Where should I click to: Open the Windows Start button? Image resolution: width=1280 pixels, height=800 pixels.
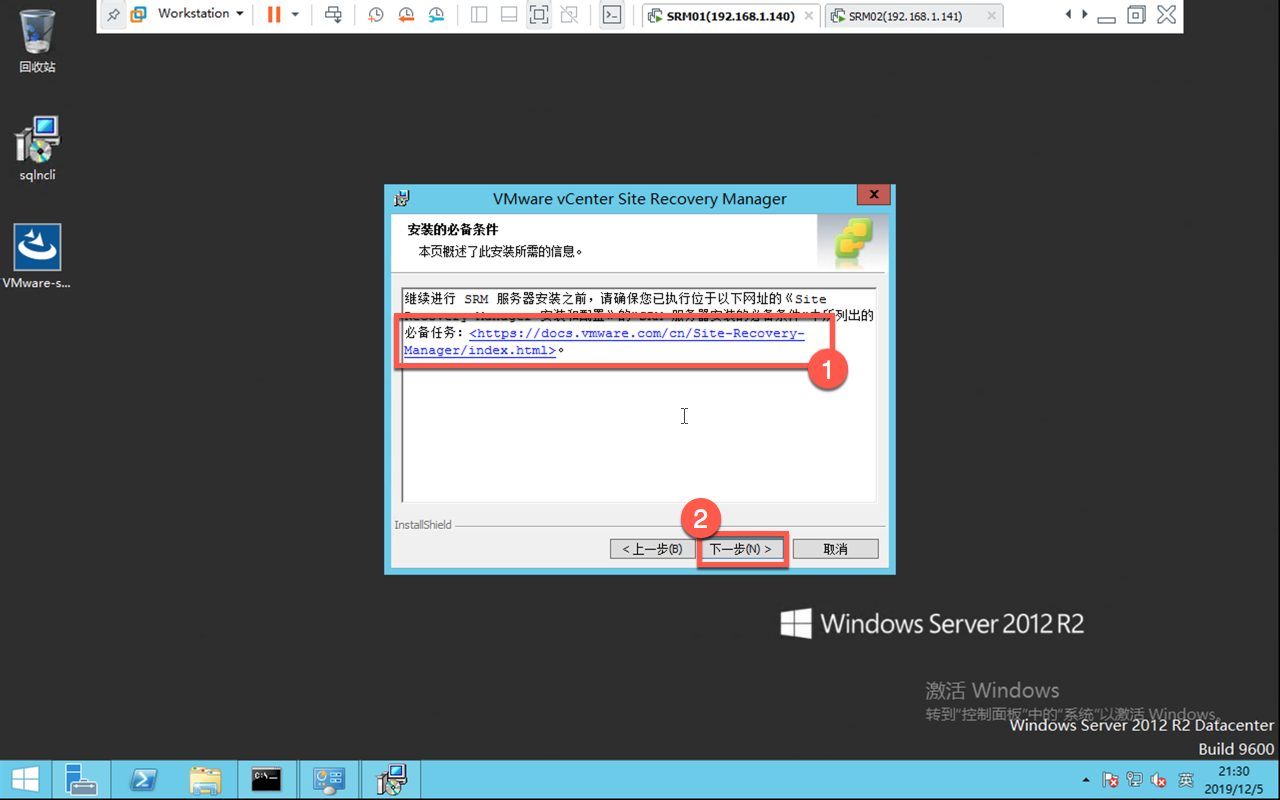(25, 779)
